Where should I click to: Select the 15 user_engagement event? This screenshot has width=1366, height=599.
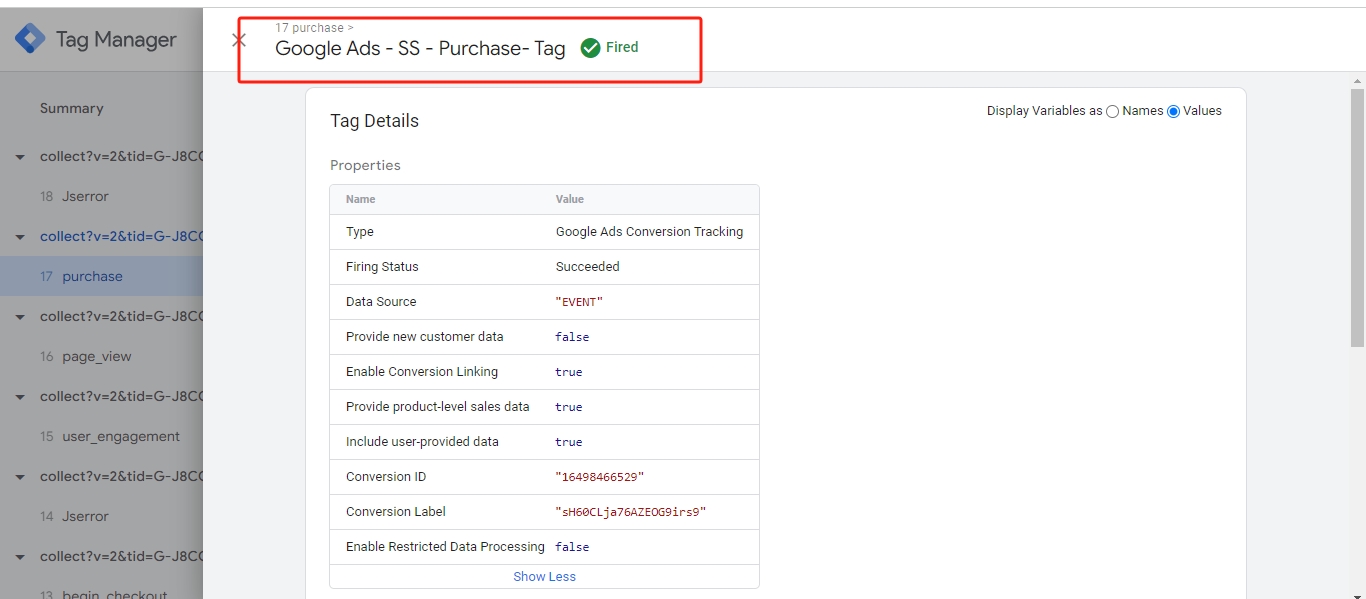click(101, 437)
